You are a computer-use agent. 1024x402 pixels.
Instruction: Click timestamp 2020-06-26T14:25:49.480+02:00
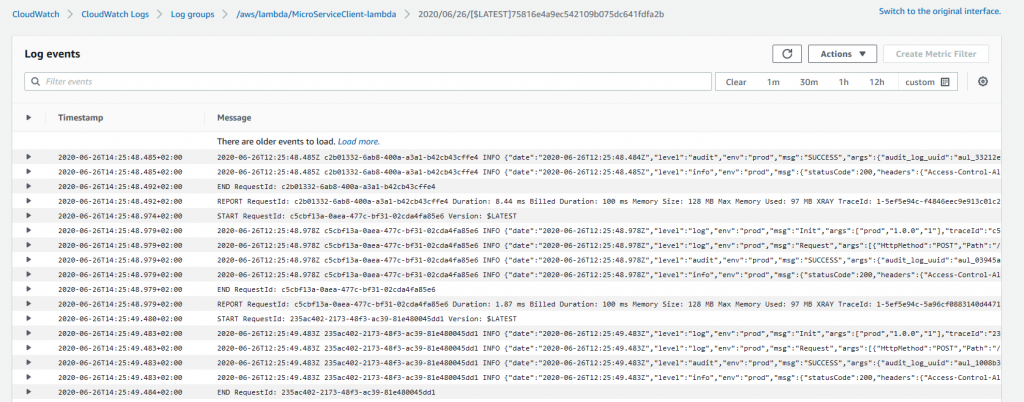tap(120, 318)
